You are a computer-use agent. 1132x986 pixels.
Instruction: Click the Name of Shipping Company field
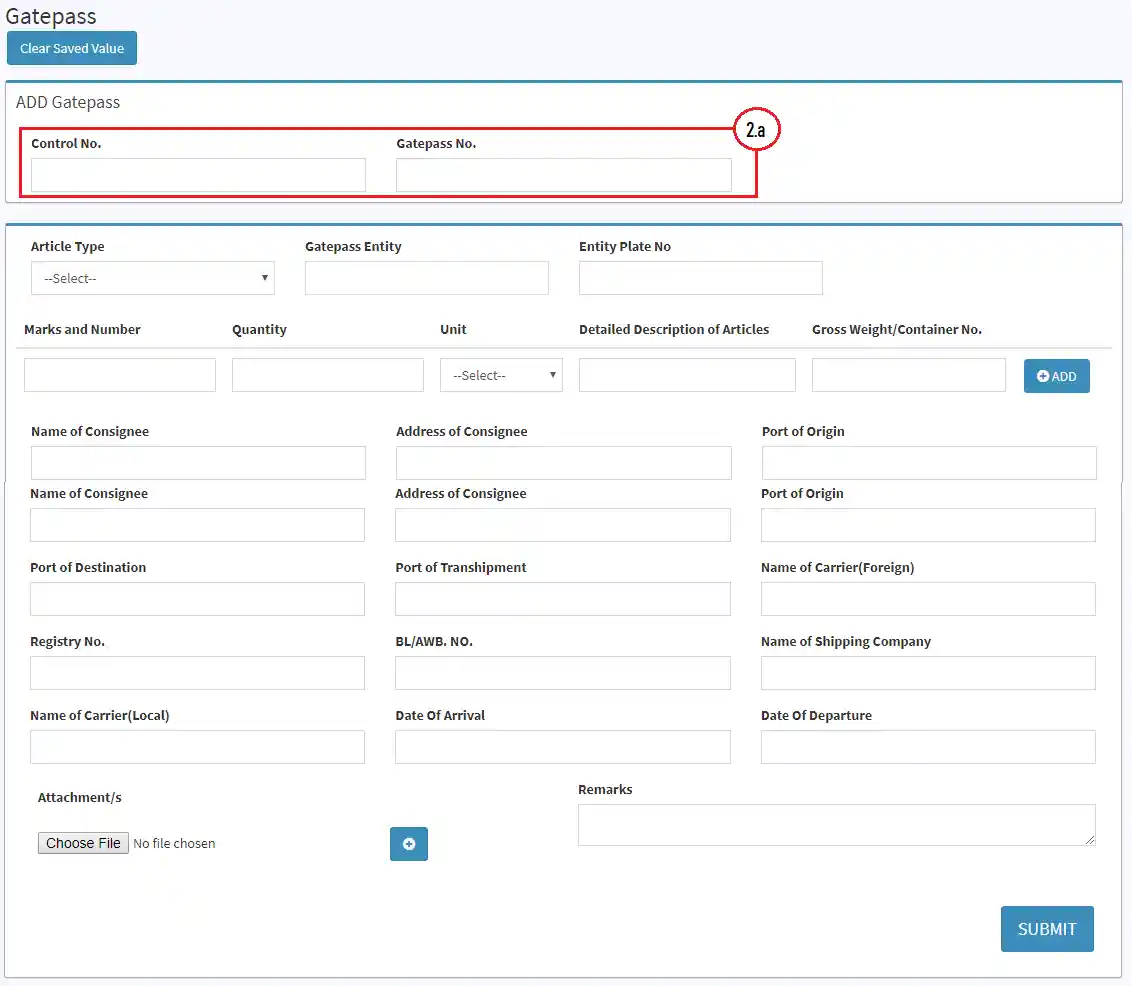(928, 673)
